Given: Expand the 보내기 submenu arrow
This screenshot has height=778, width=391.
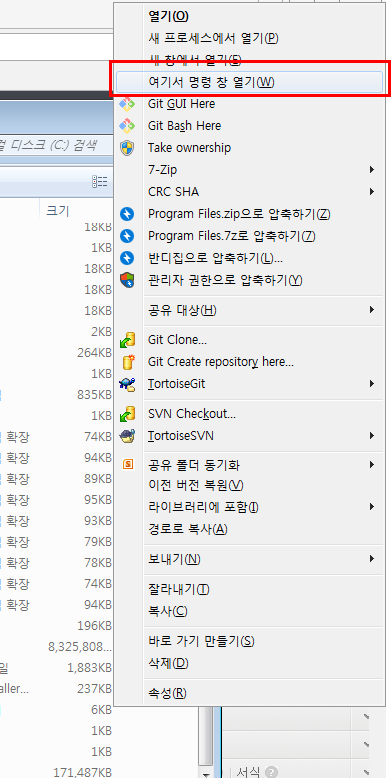Looking at the screenshot, I should [372, 559].
